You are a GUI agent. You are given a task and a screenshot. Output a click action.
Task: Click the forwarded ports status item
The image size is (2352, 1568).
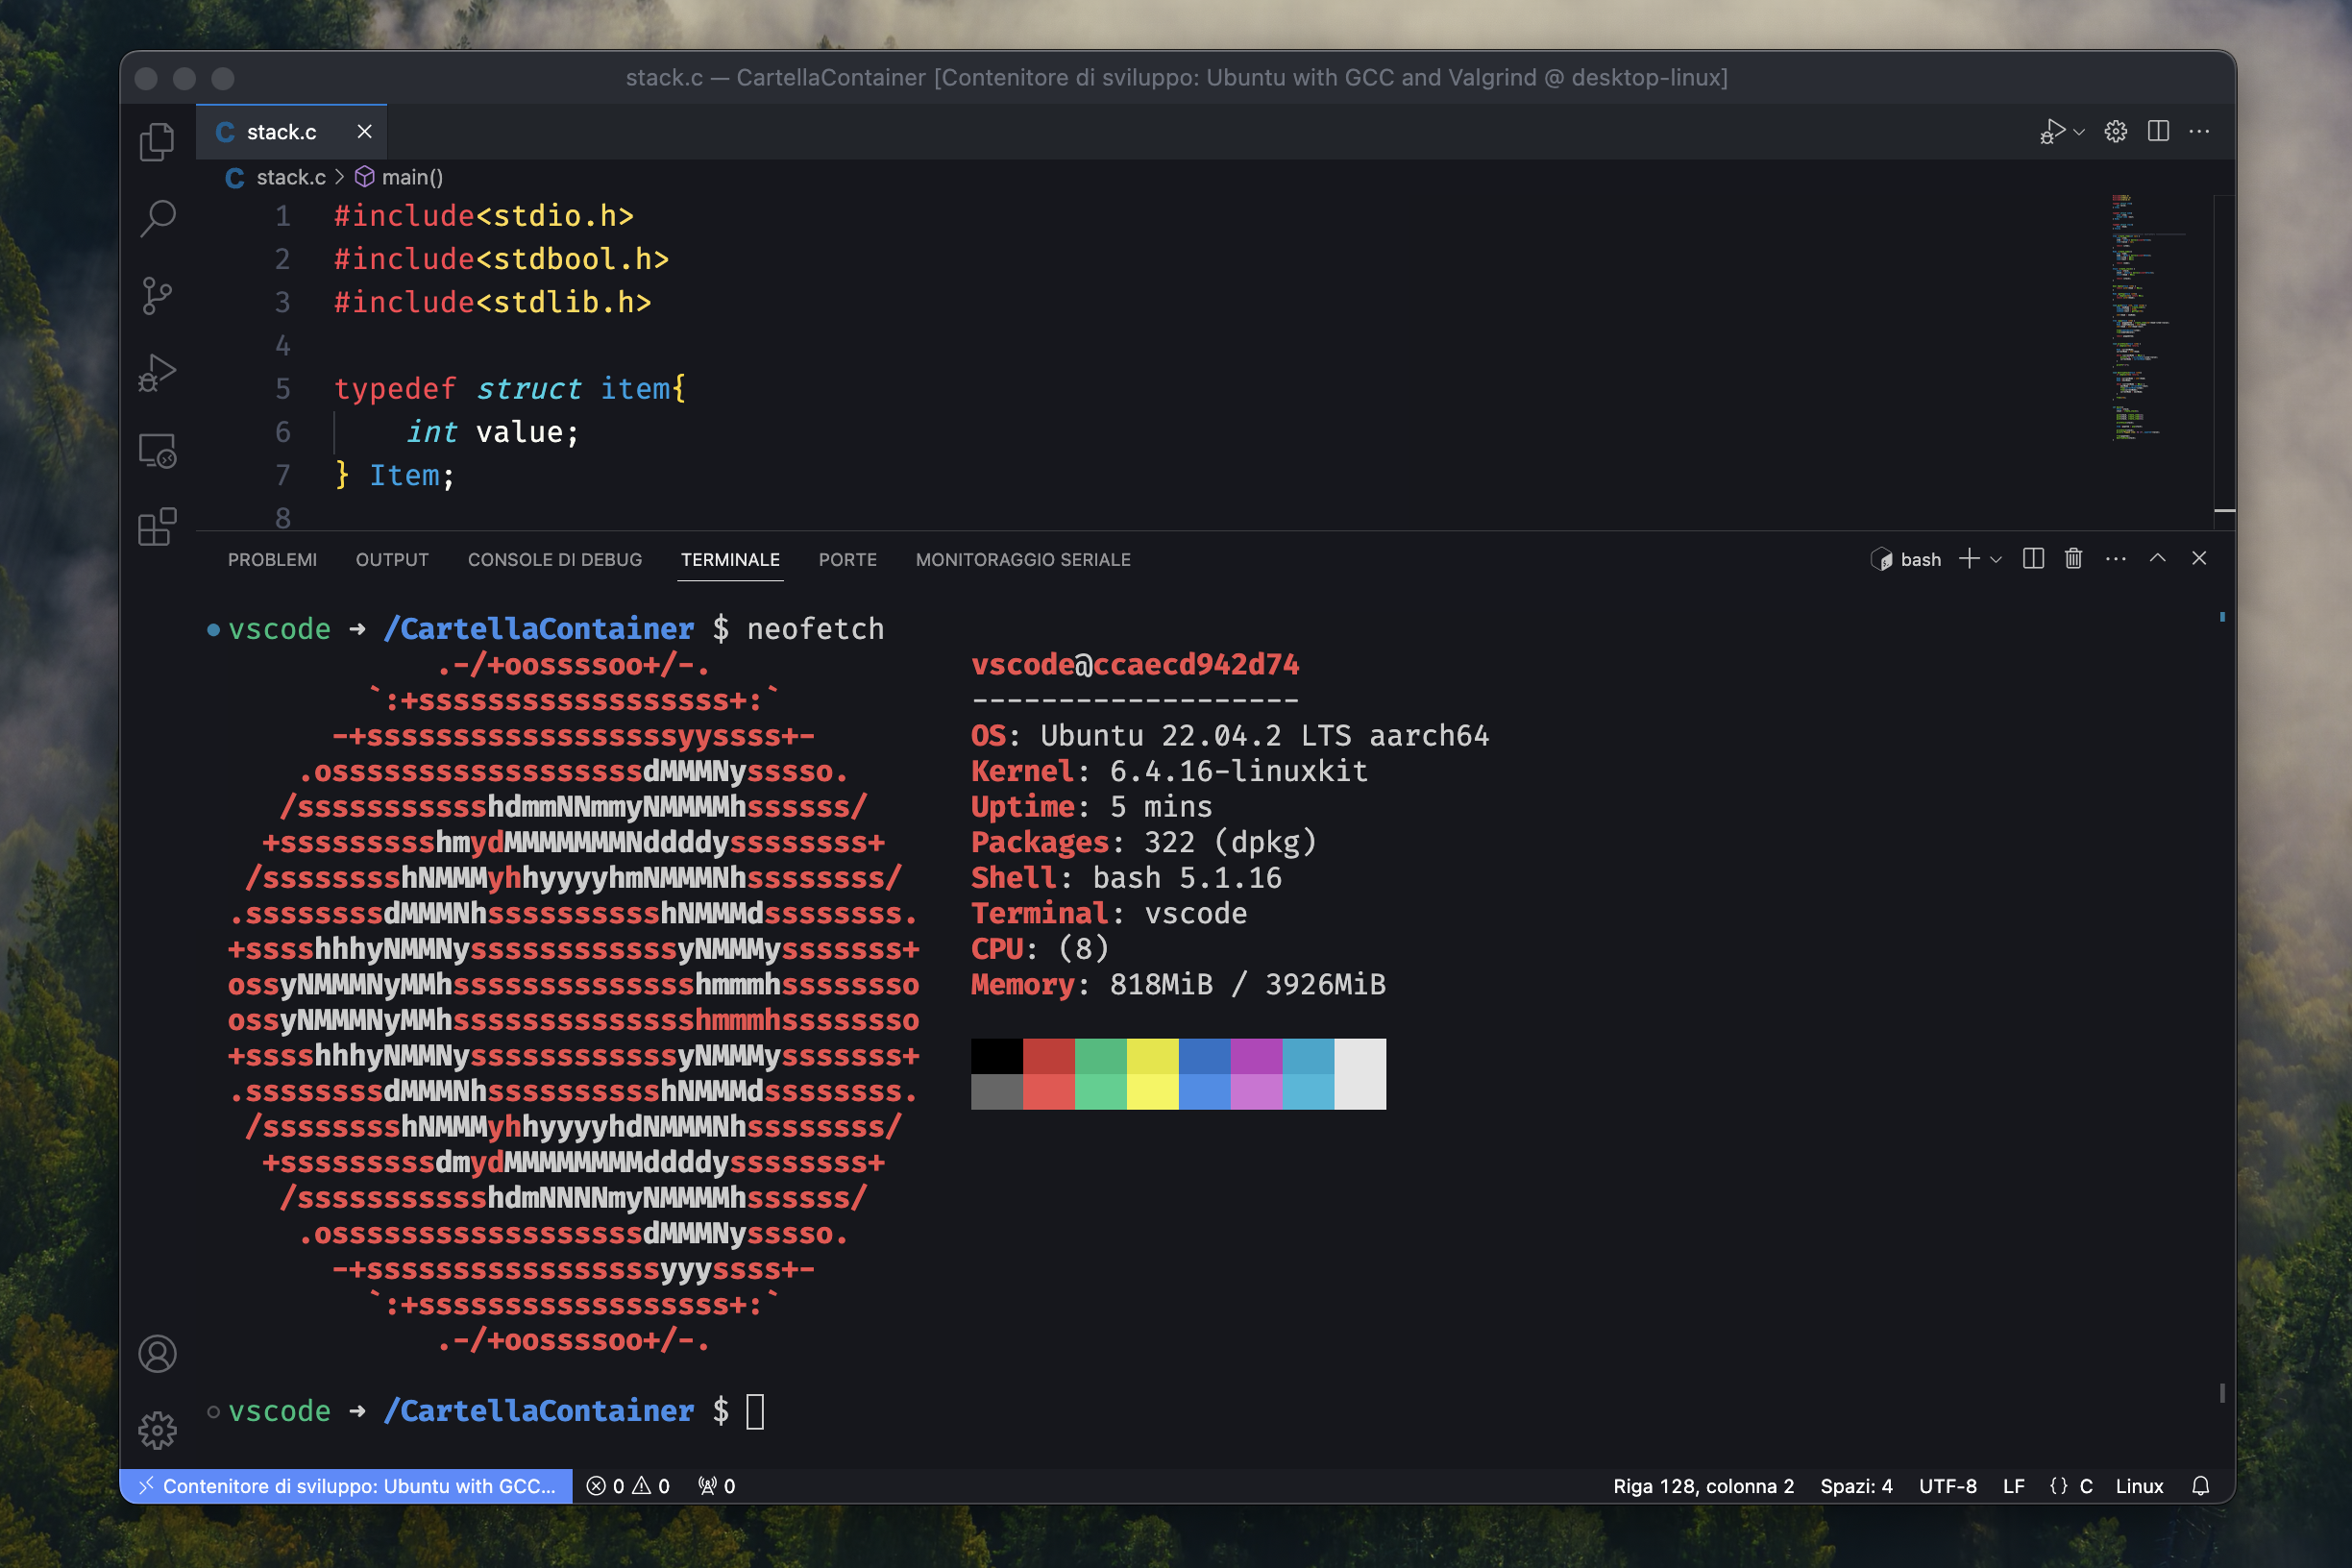point(717,1486)
